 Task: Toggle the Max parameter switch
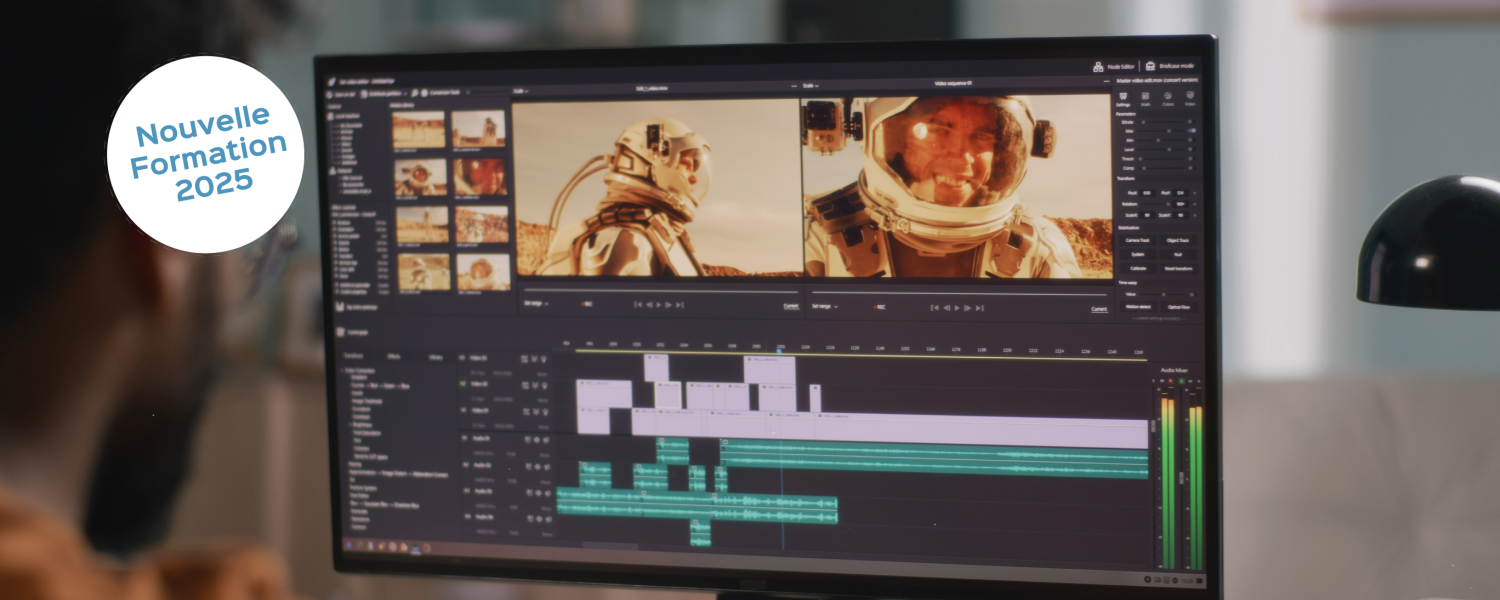pyautogui.click(x=1191, y=131)
